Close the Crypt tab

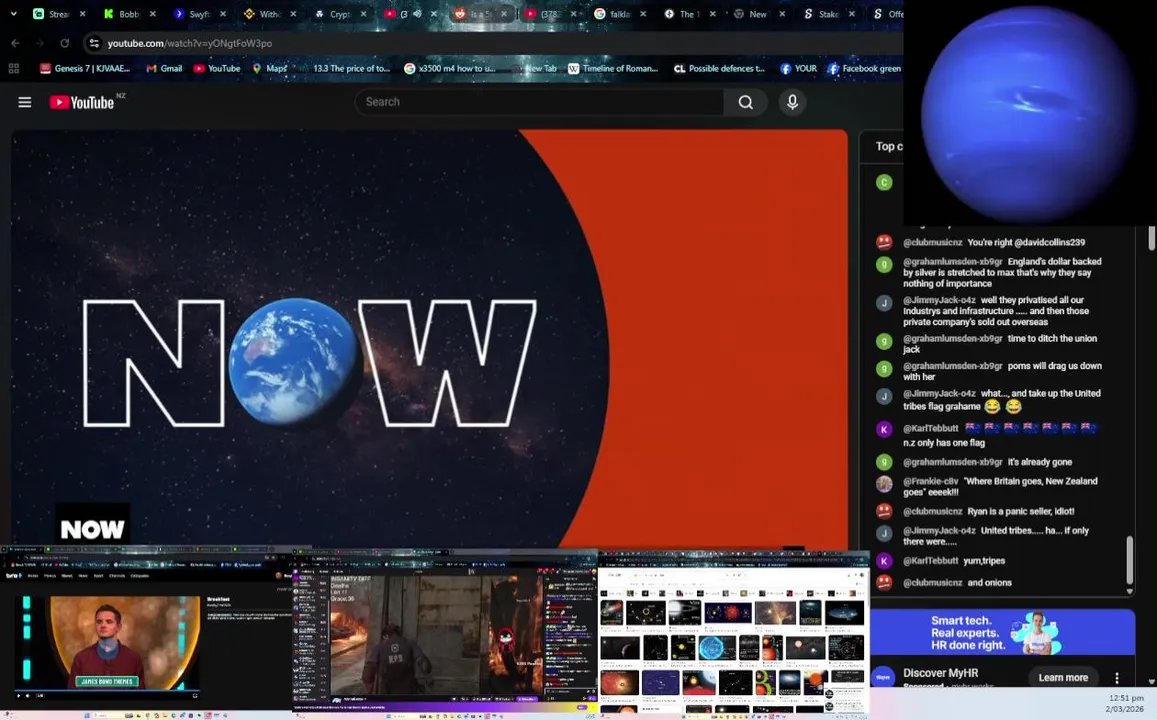363,14
